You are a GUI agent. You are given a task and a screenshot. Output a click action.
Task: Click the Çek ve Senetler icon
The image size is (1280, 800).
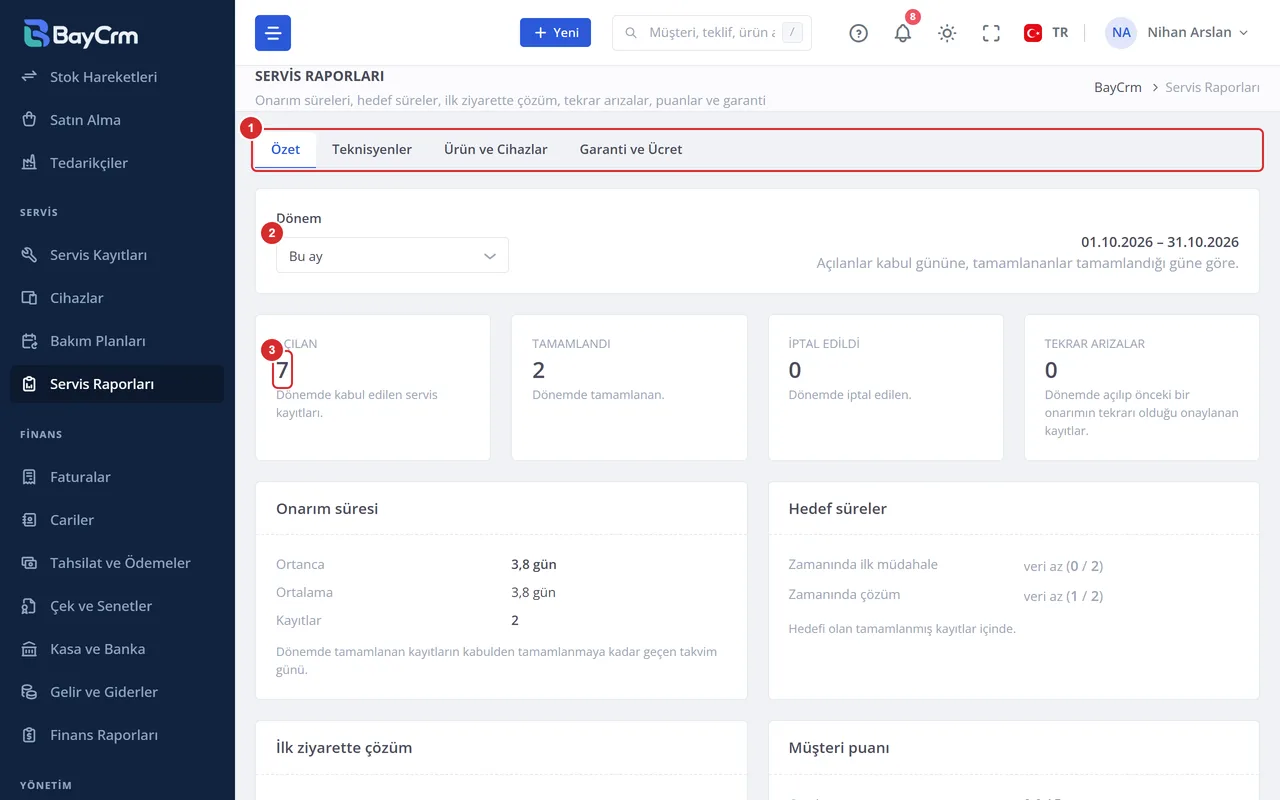tap(30, 606)
